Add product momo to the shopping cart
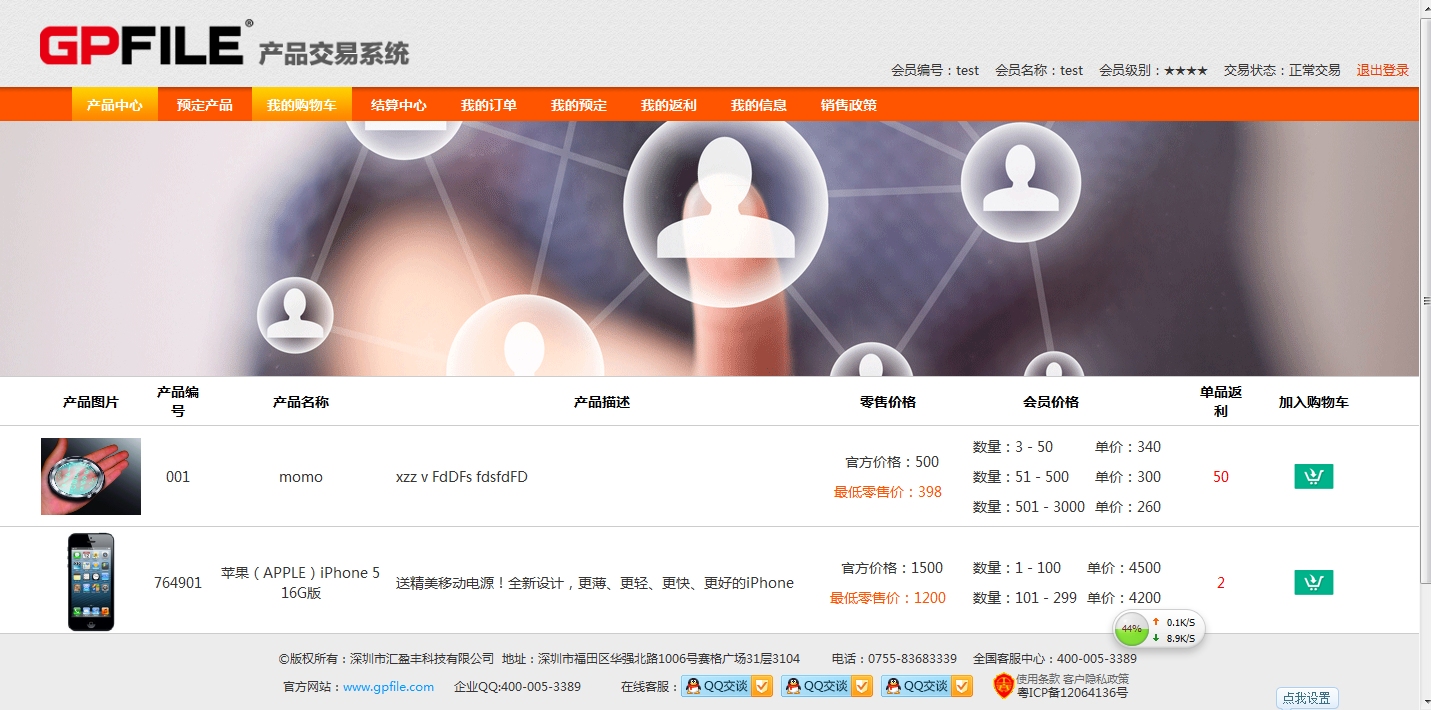 pyautogui.click(x=1313, y=476)
